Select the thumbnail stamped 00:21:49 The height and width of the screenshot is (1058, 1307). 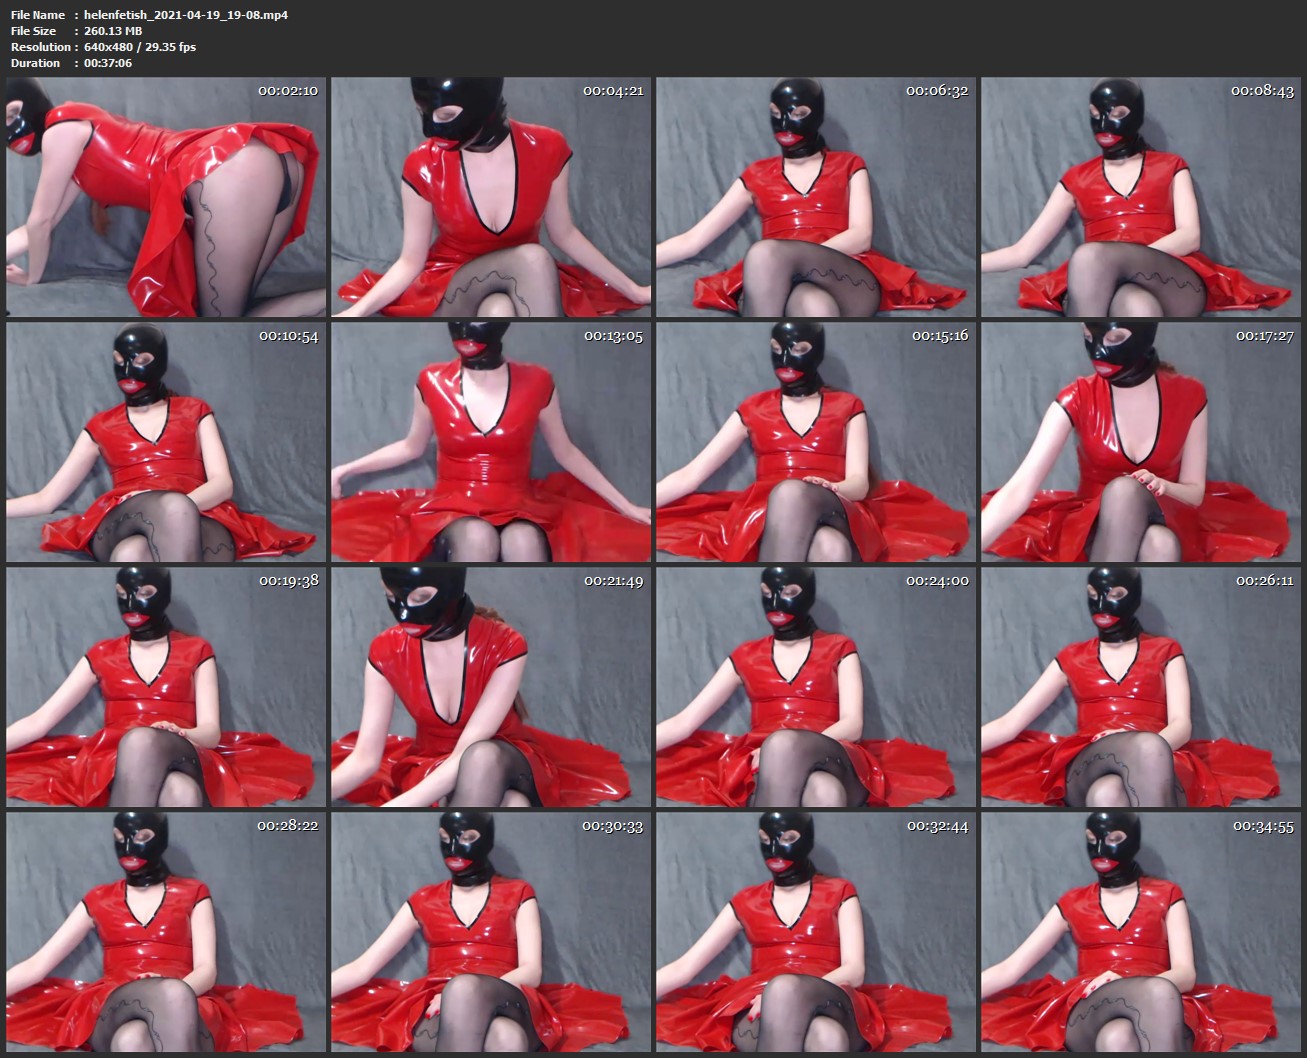tap(491, 687)
